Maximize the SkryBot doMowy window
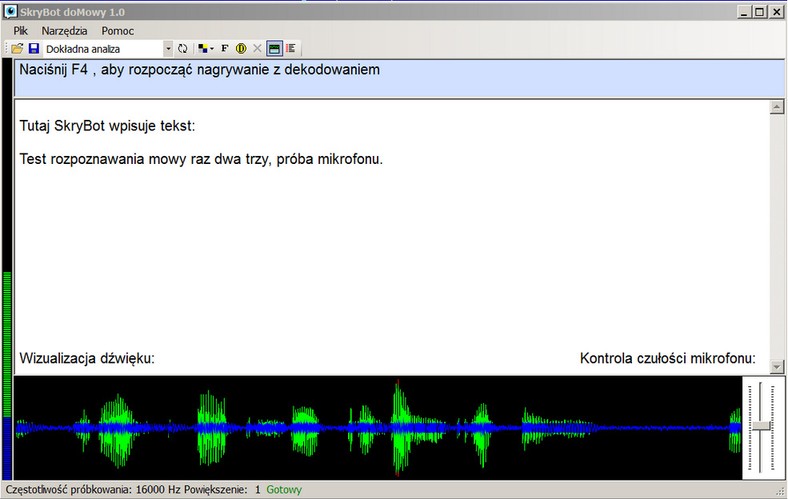 pos(759,12)
